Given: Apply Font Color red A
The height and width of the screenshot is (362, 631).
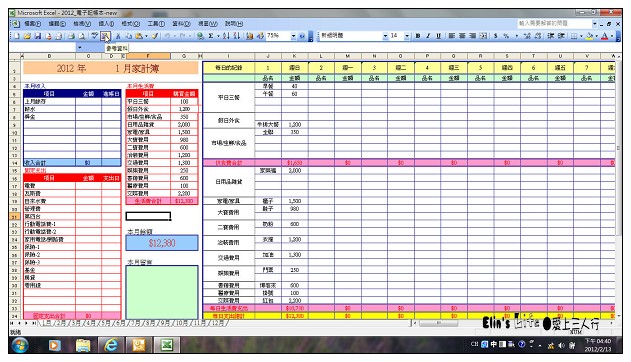Looking at the screenshot, I should click(604, 36).
